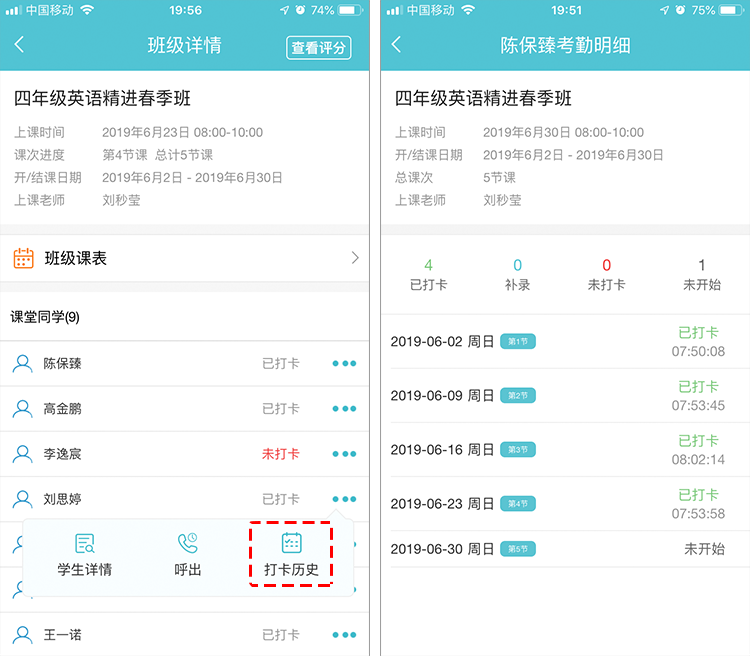750x656 pixels.
Task: Open more options dots for 高金鹏
Action: [x=344, y=409]
